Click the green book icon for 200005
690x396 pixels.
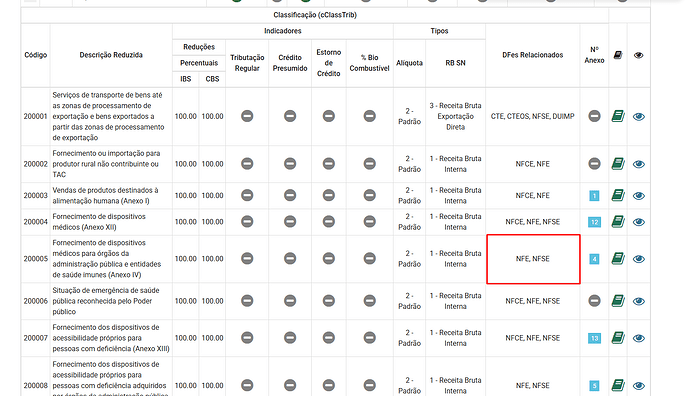618,259
